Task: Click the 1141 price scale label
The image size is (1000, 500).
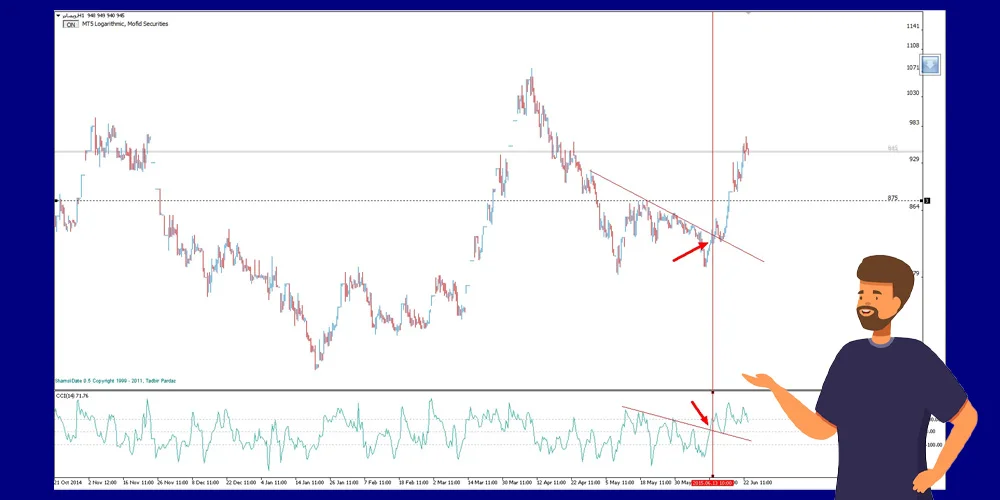Action: click(x=912, y=25)
